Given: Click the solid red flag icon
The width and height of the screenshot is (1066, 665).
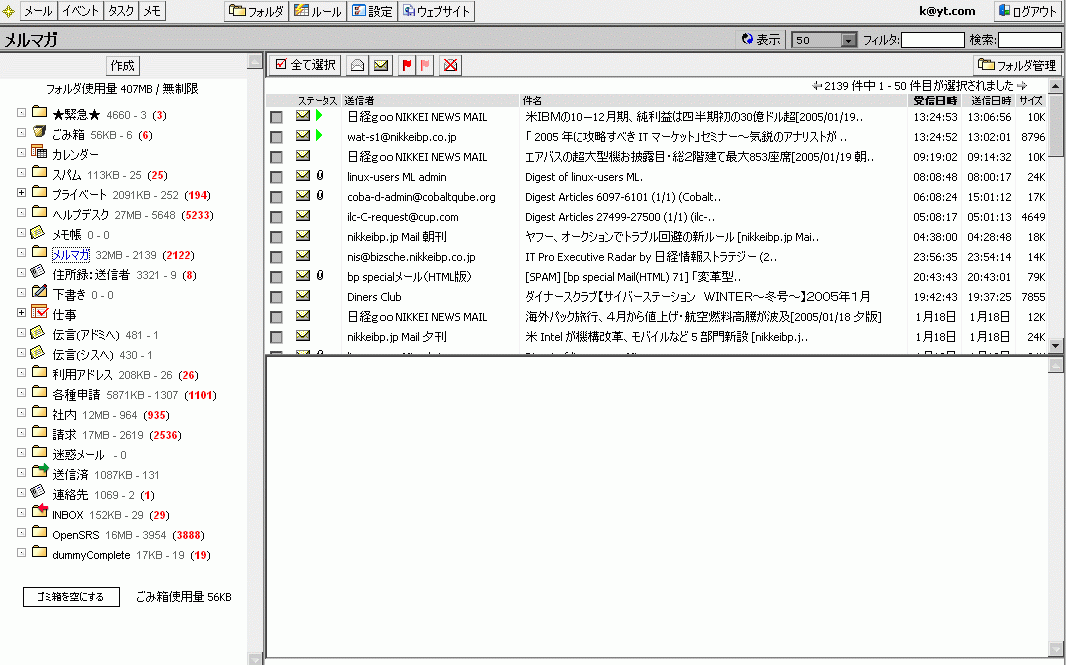Looking at the screenshot, I should click(x=407, y=66).
